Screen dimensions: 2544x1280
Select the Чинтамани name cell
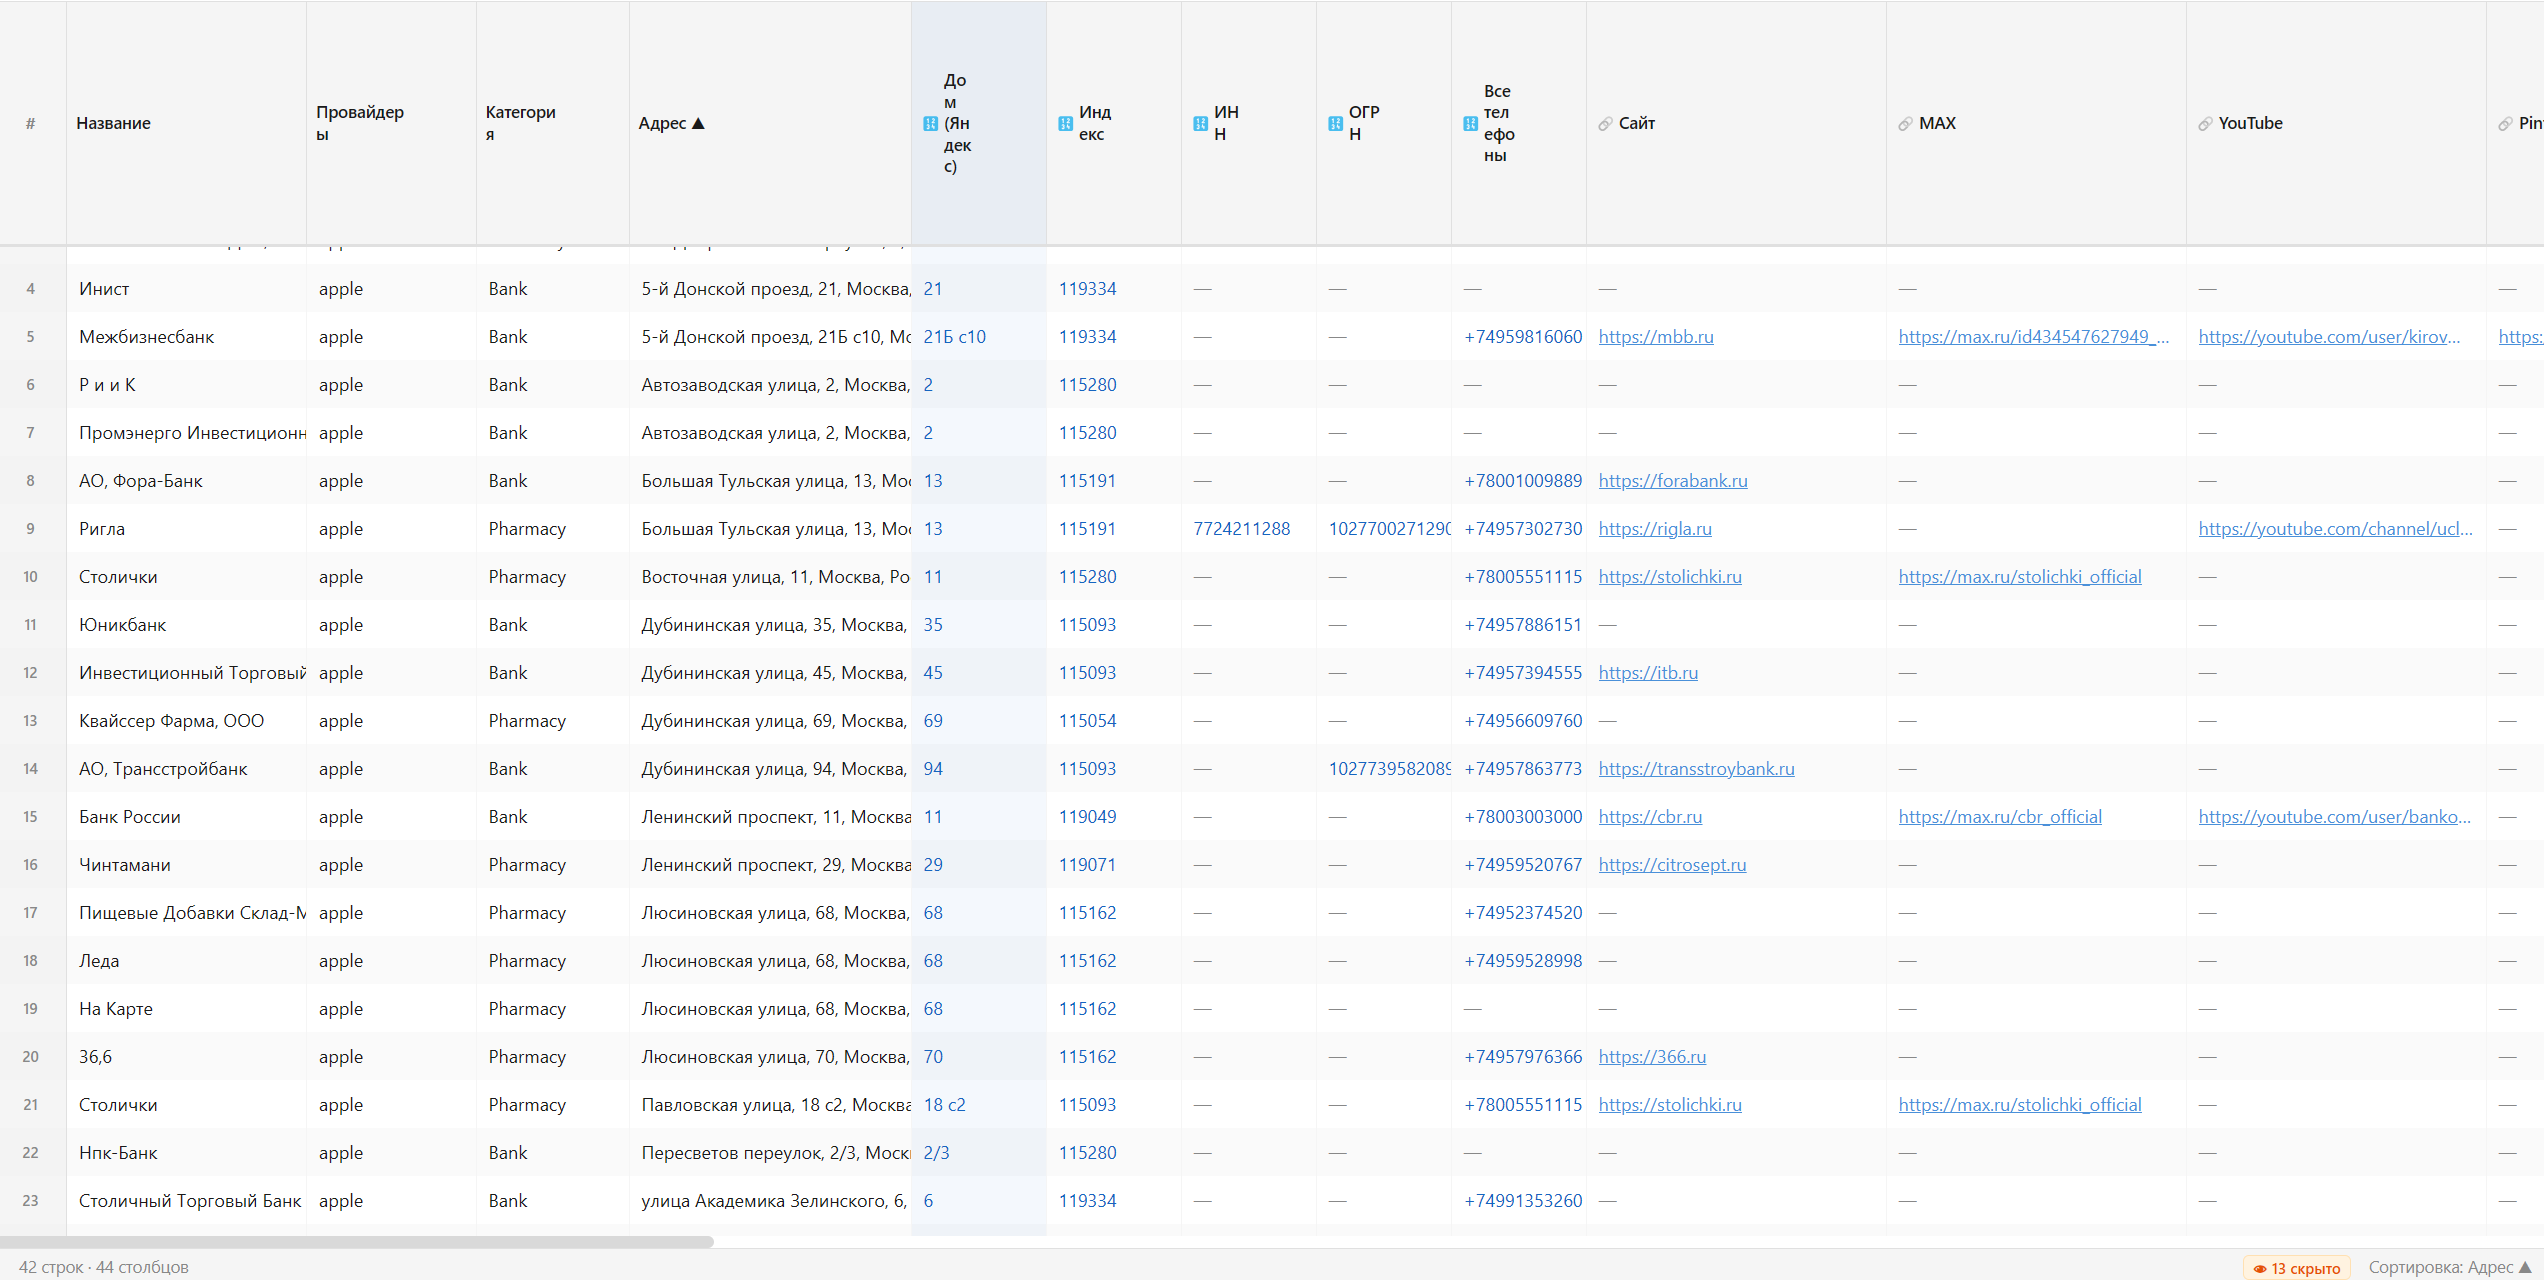[186, 865]
